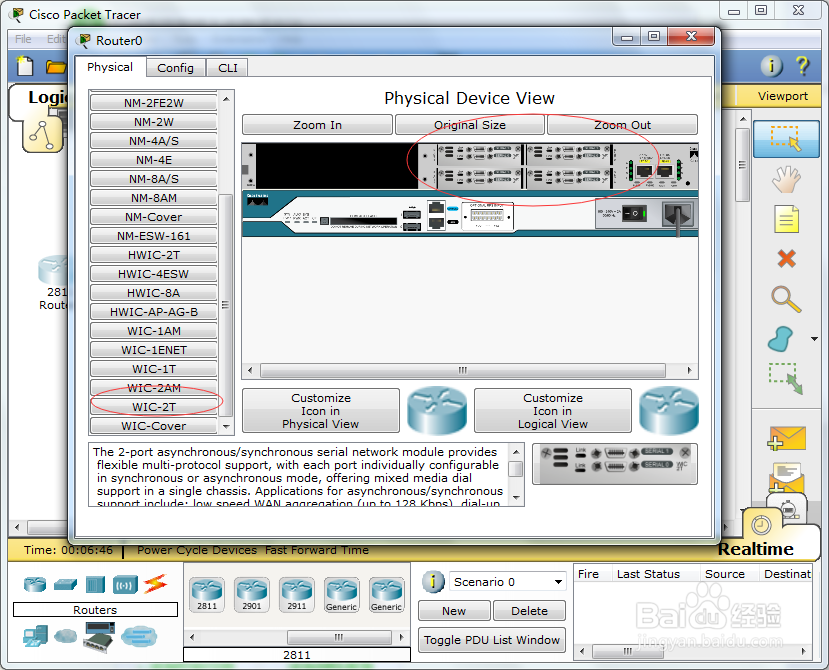Select the WIC-Cover module
Viewport: 829px width, 670px height.
coord(153,426)
